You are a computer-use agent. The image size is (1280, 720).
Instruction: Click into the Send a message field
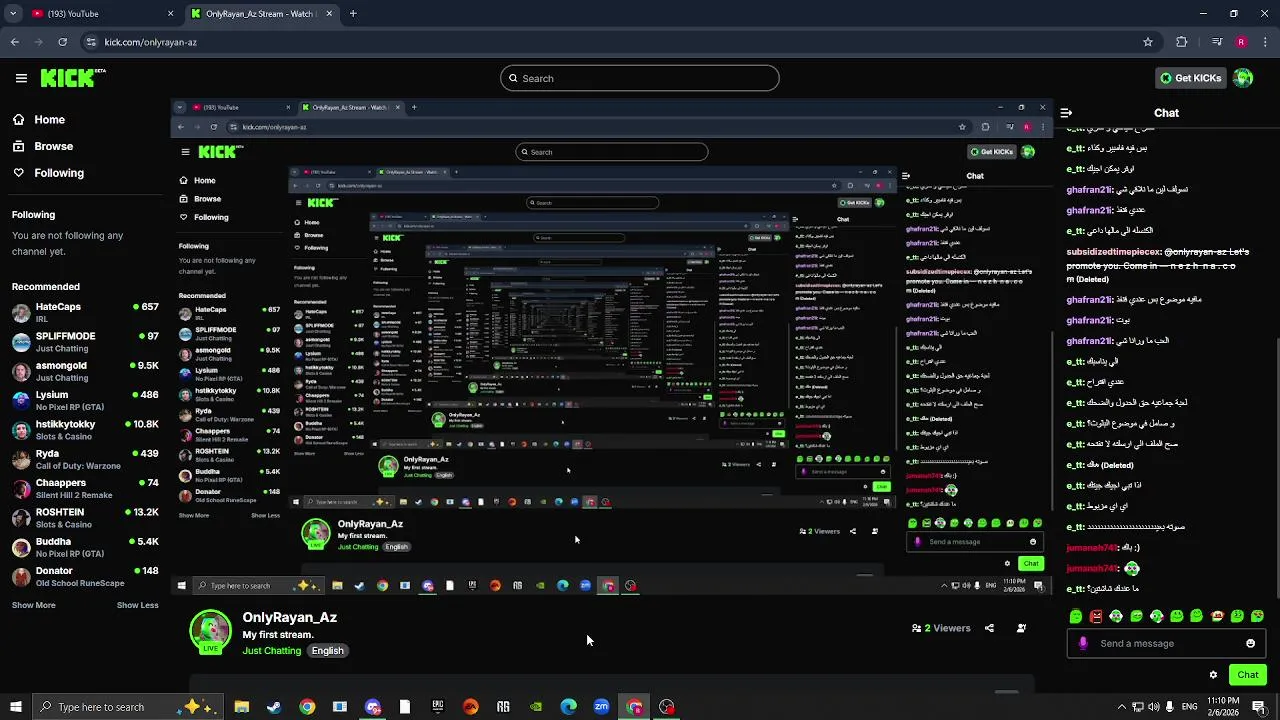[1168, 643]
